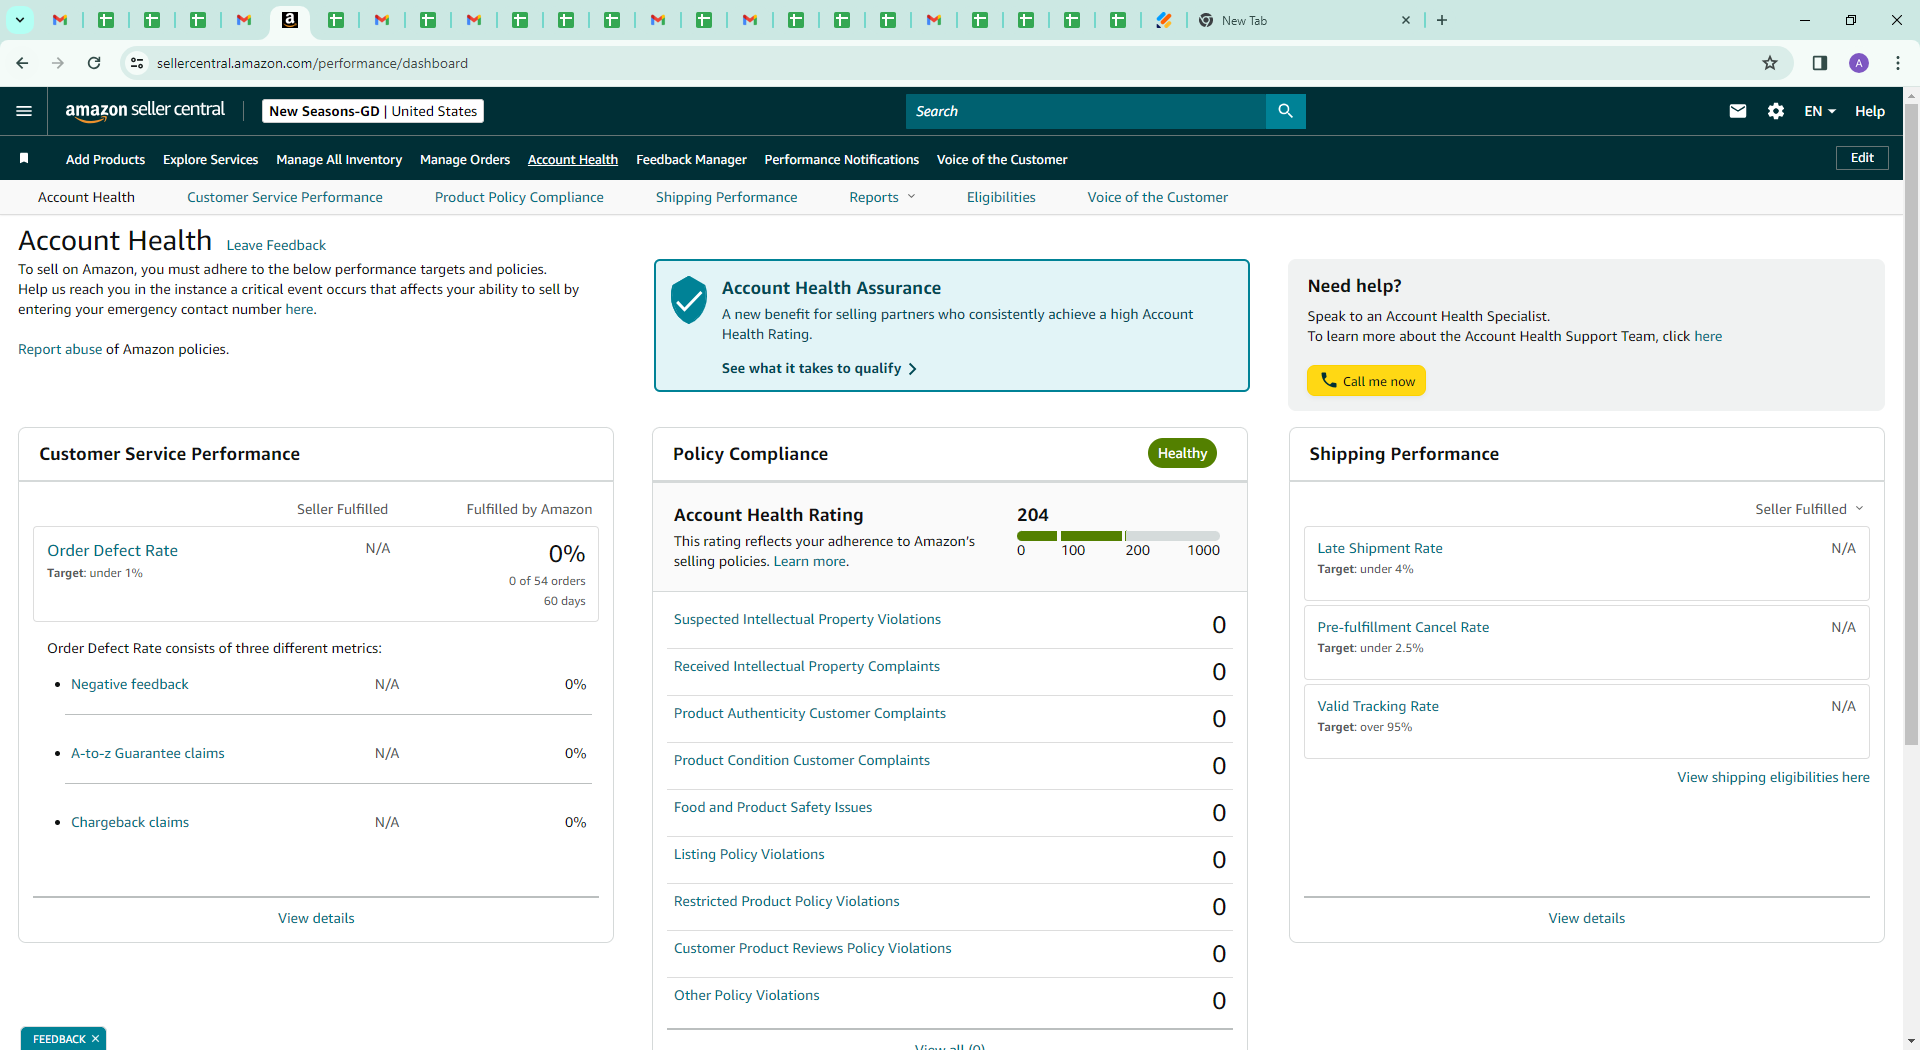The height and width of the screenshot is (1050, 1920).
Task: Open the Shipping Performance tab
Action: [x=727, y=197]
